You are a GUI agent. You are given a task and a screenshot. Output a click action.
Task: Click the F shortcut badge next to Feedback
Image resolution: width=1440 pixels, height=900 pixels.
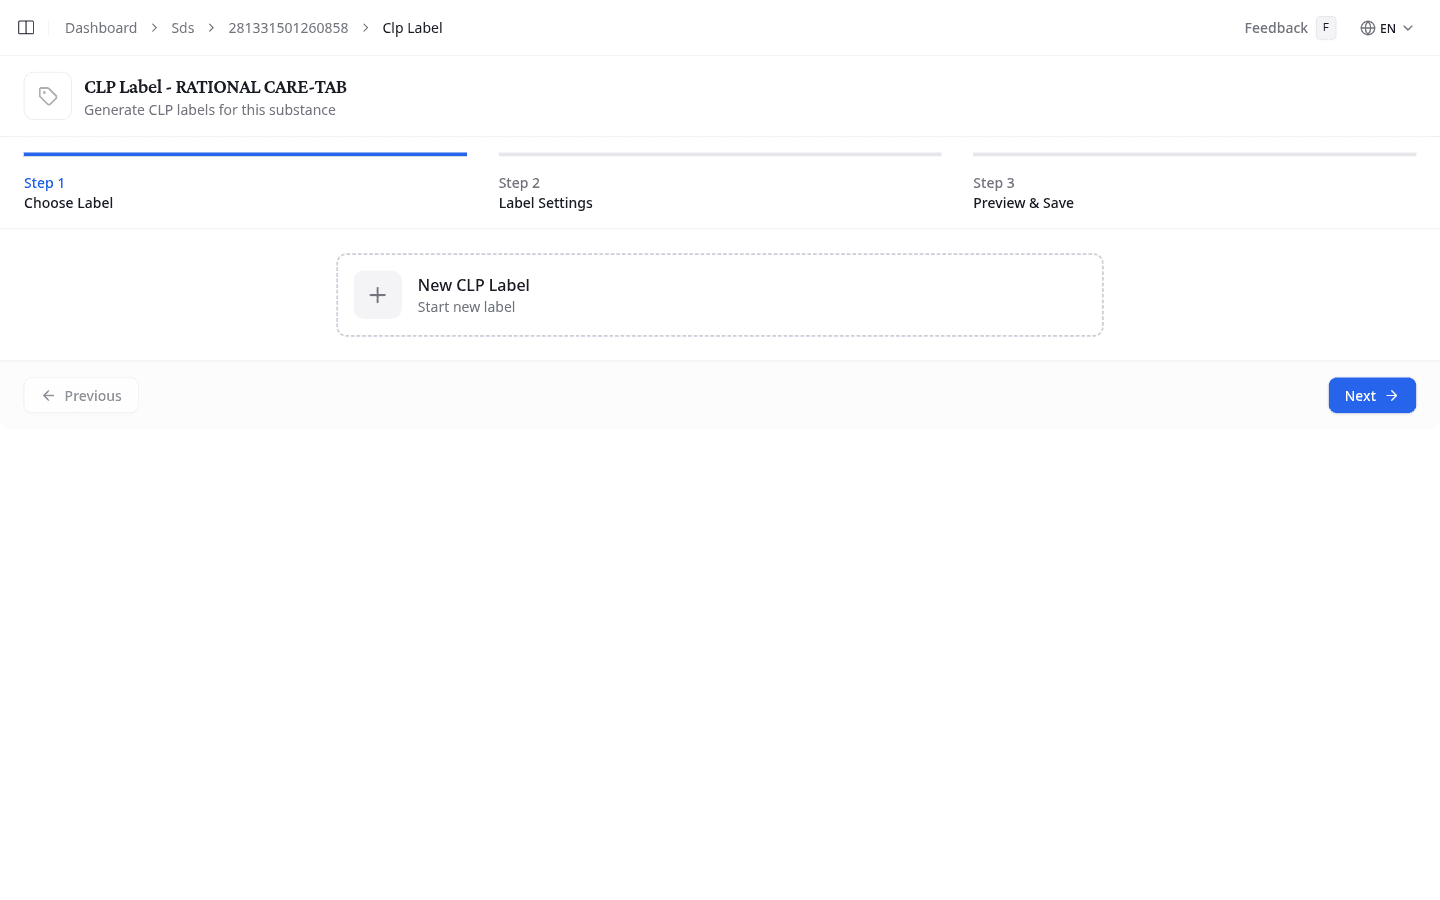[1325, 27]
